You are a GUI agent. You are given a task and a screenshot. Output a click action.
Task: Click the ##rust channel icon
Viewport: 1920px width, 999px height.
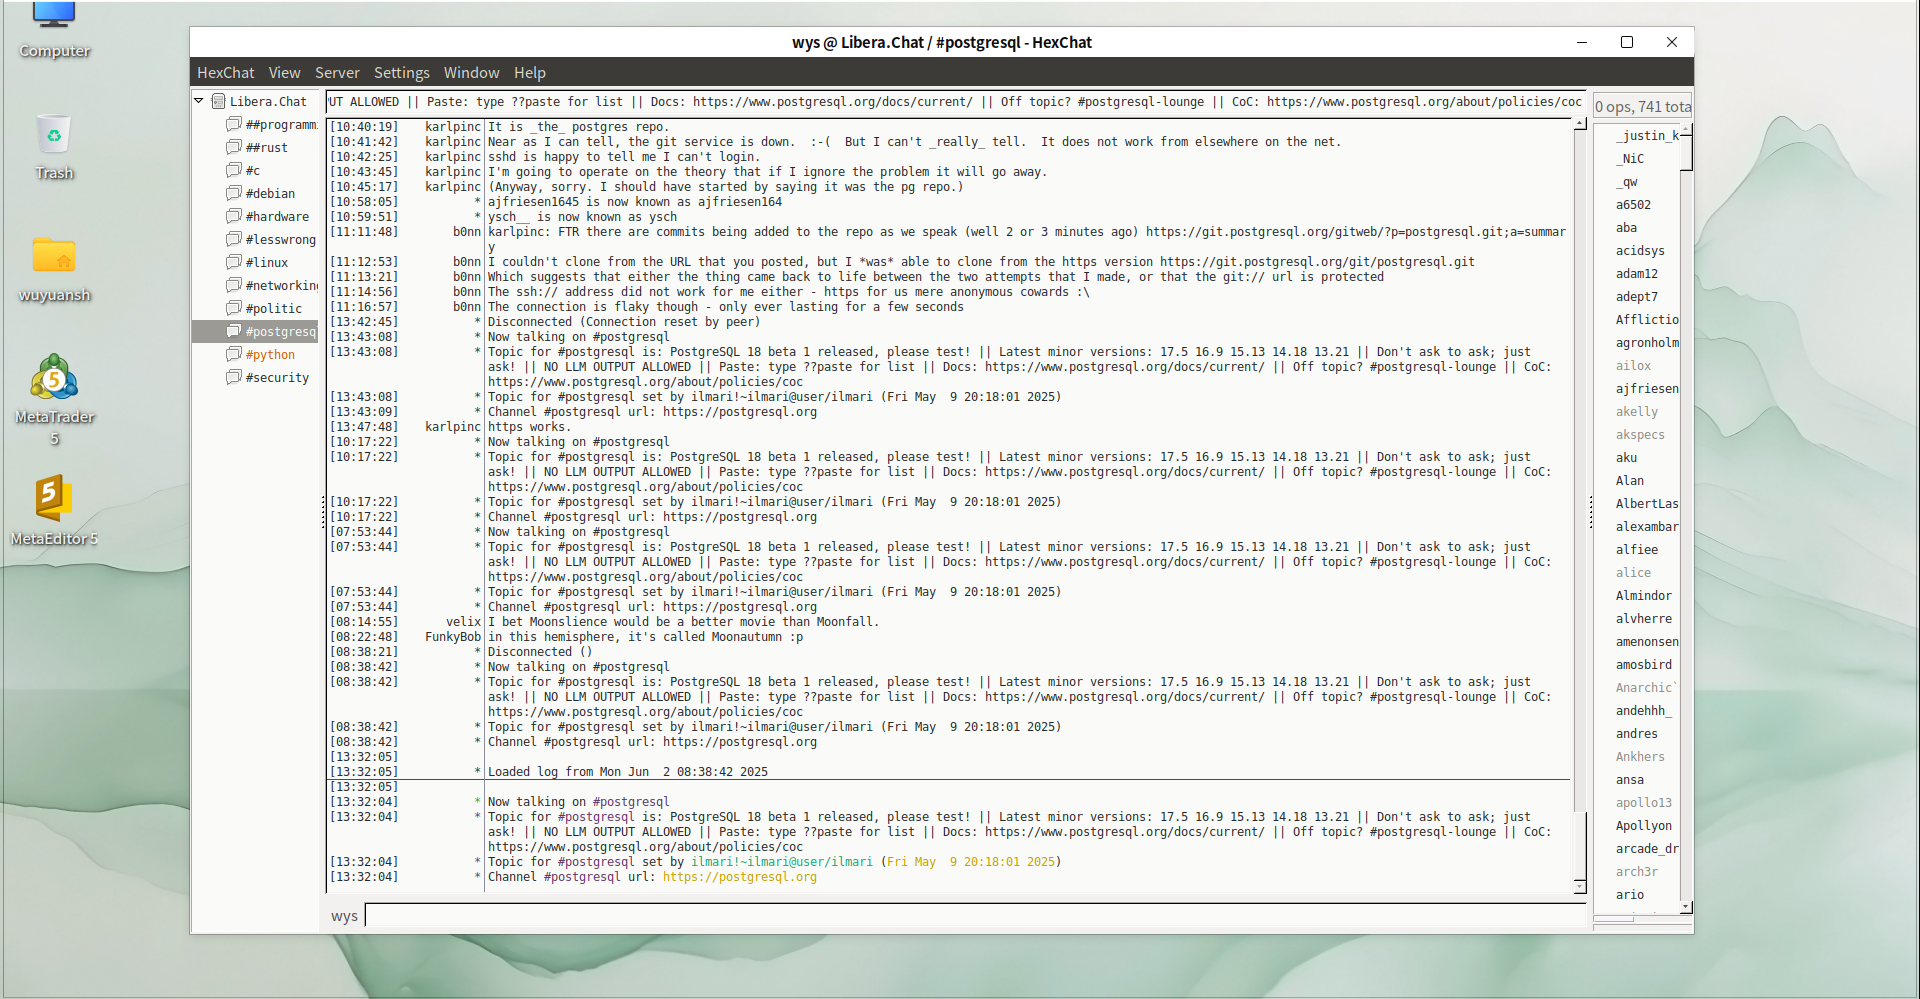pos(234,147)
